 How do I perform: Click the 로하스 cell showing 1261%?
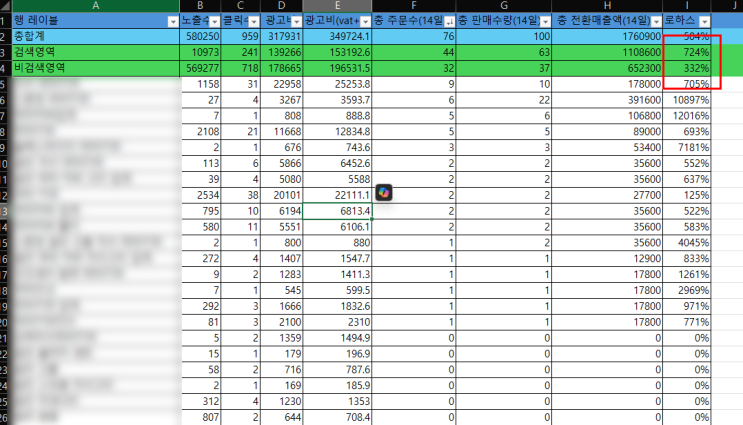point(687,274)
